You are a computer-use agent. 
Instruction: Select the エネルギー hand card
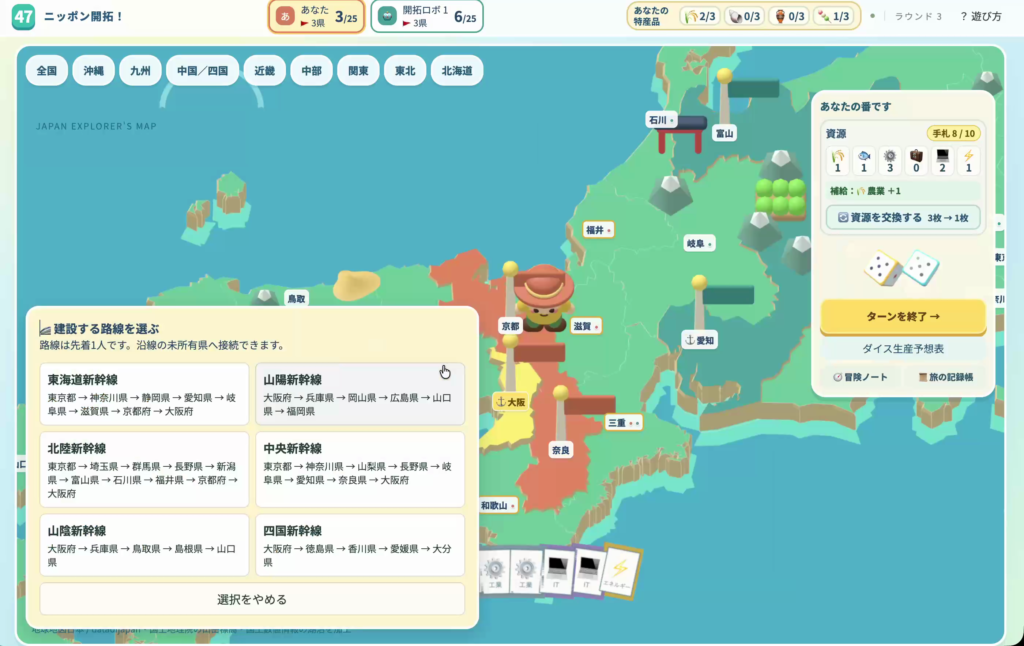tap(621, 571)
